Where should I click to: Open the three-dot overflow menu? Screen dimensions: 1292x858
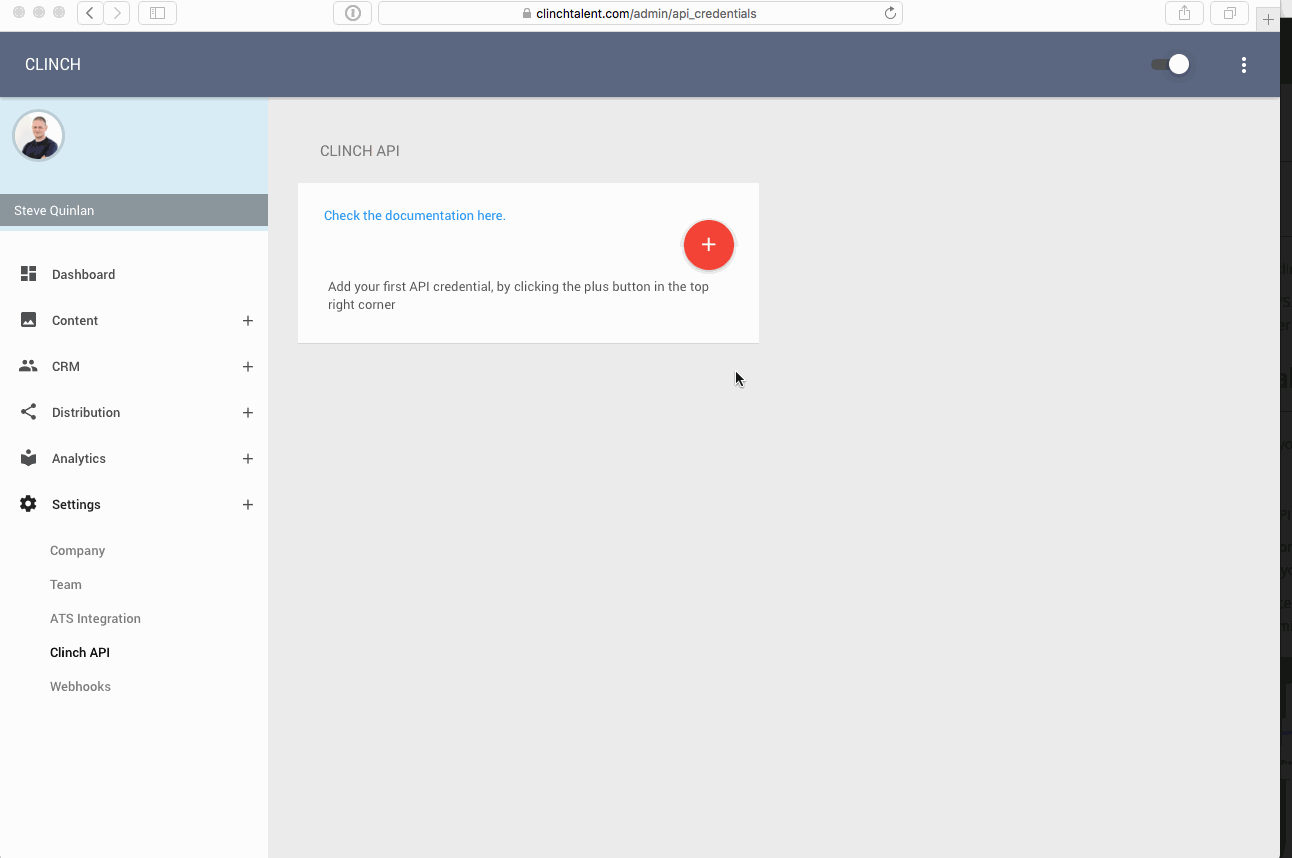(x=1243, y=65)
